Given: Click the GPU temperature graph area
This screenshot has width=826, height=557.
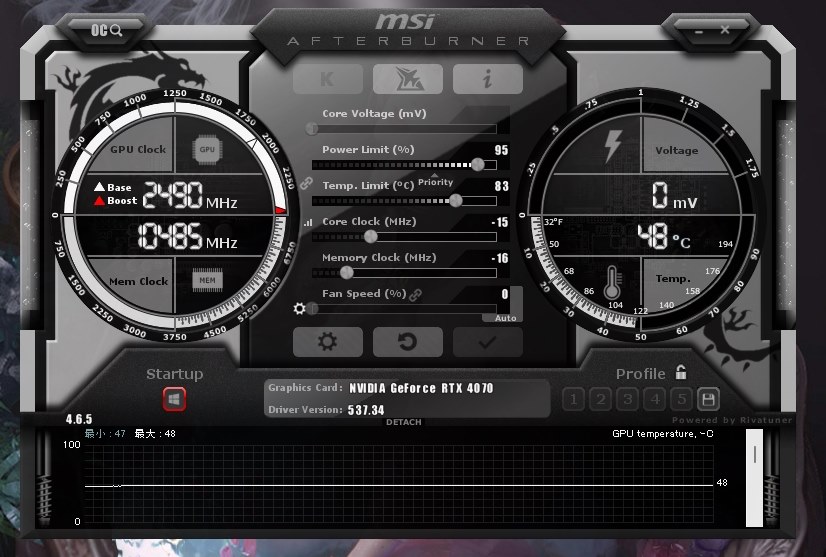Looking at the screenshot, I should [x=399, y=484].
